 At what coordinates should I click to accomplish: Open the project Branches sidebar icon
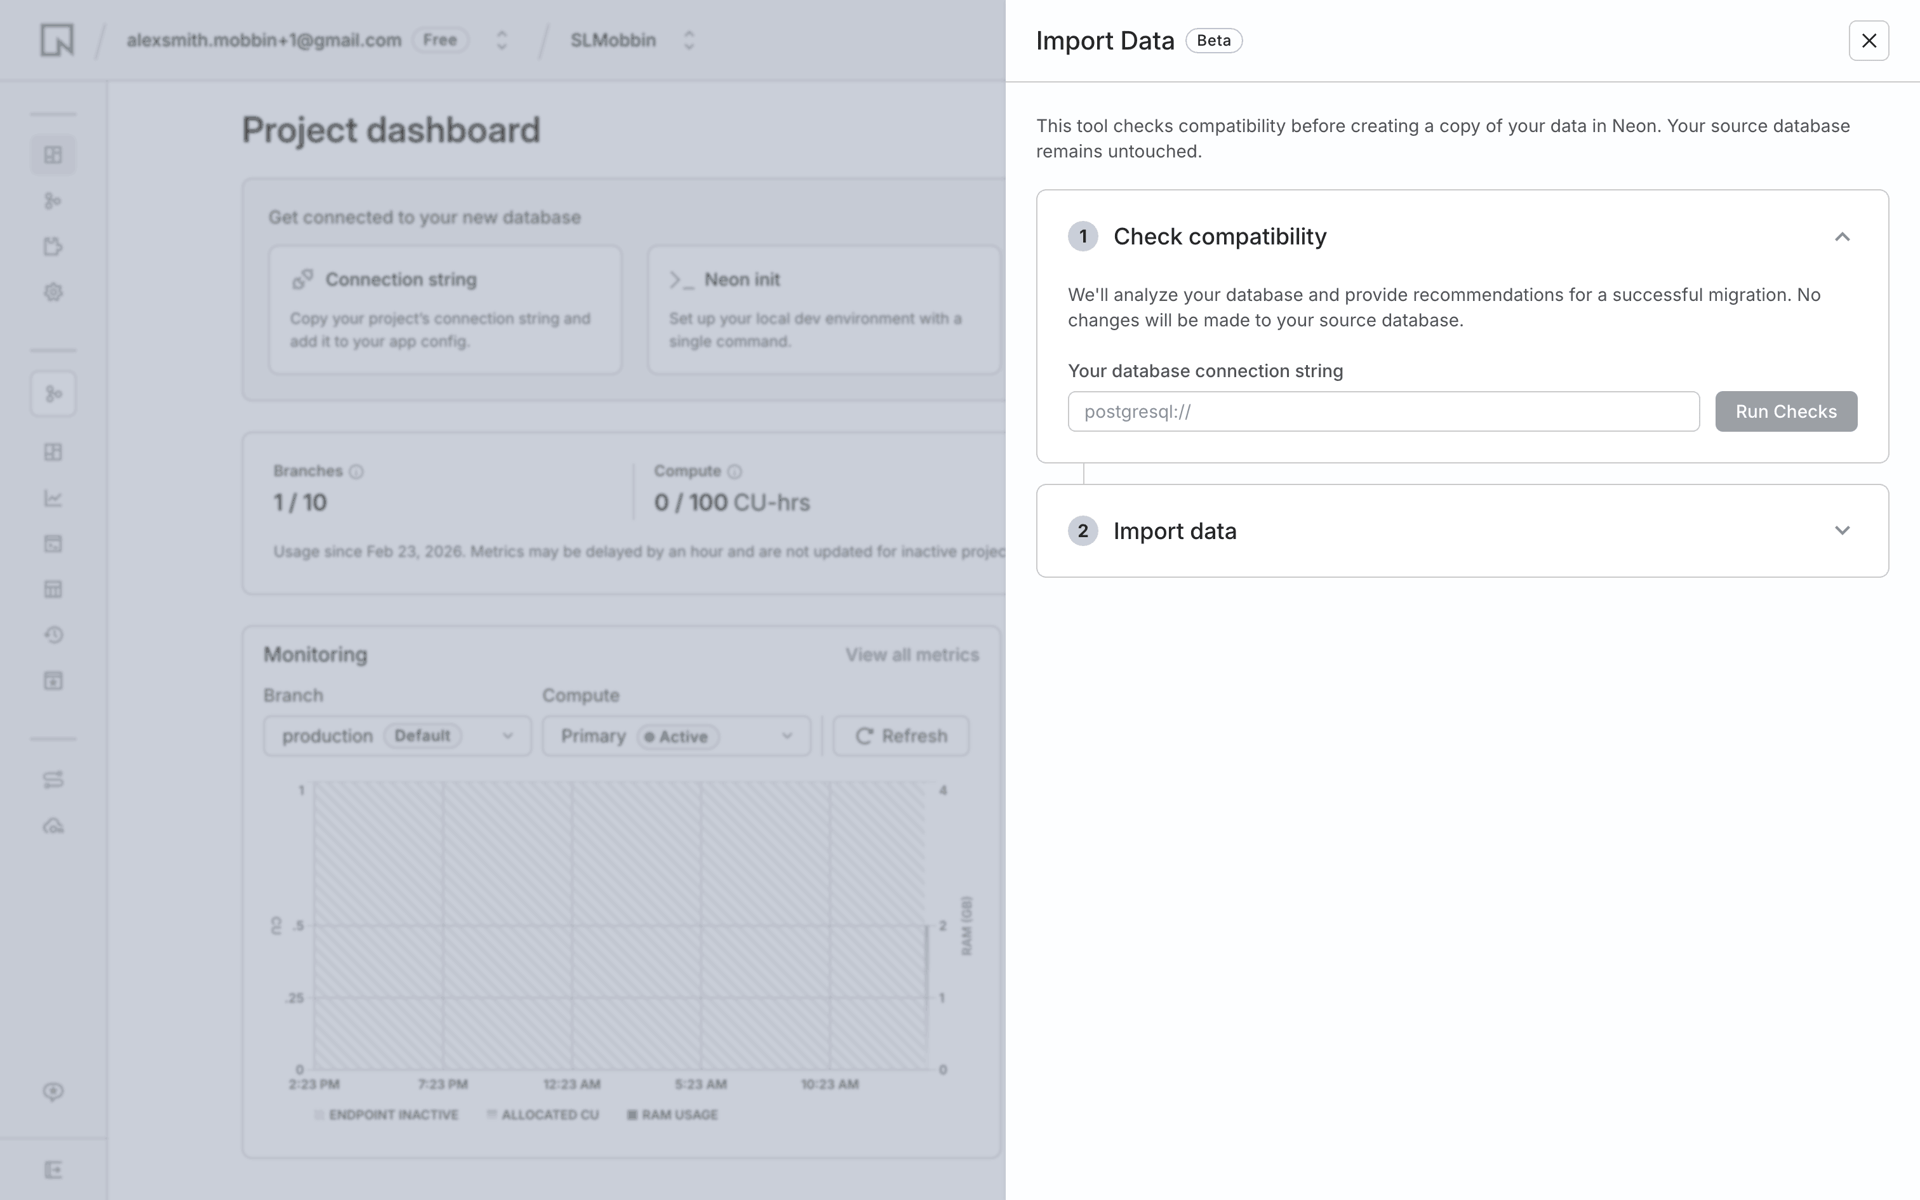[53, 201]
